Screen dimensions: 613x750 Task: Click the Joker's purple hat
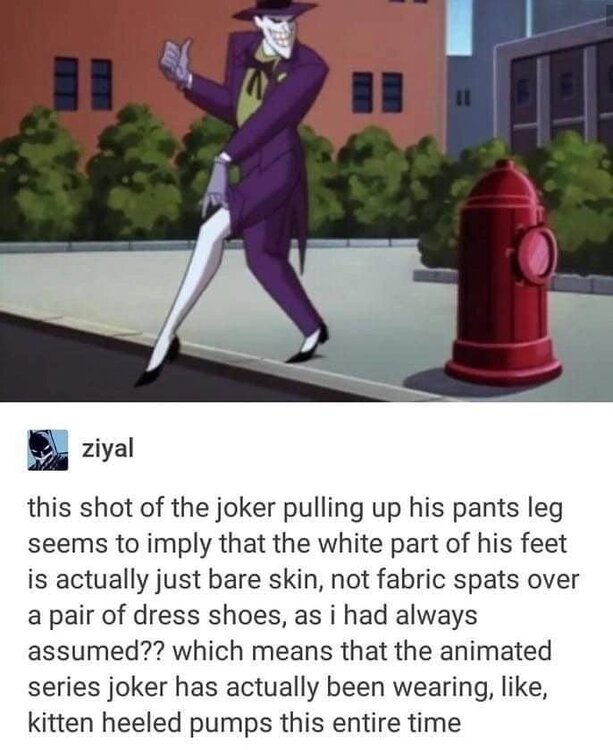(277, 10)
